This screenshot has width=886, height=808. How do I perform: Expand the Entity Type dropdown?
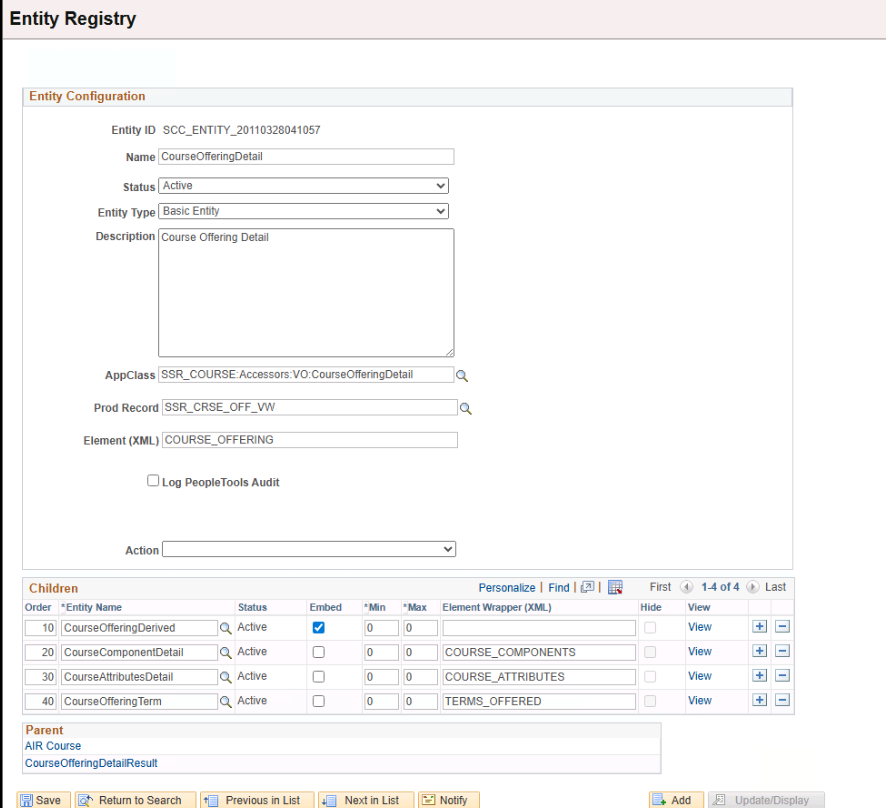tap(303, 212)
